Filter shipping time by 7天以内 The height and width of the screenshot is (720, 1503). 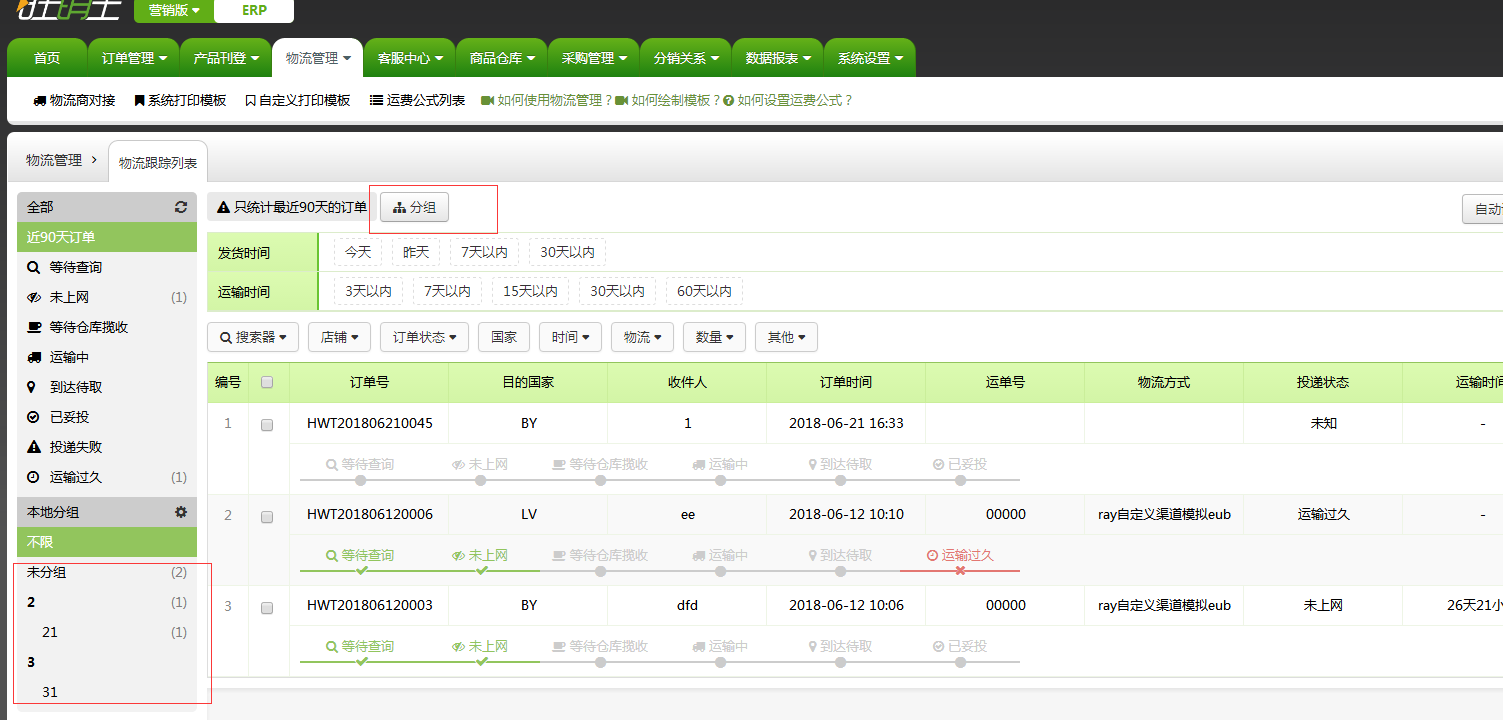[485, 252]
